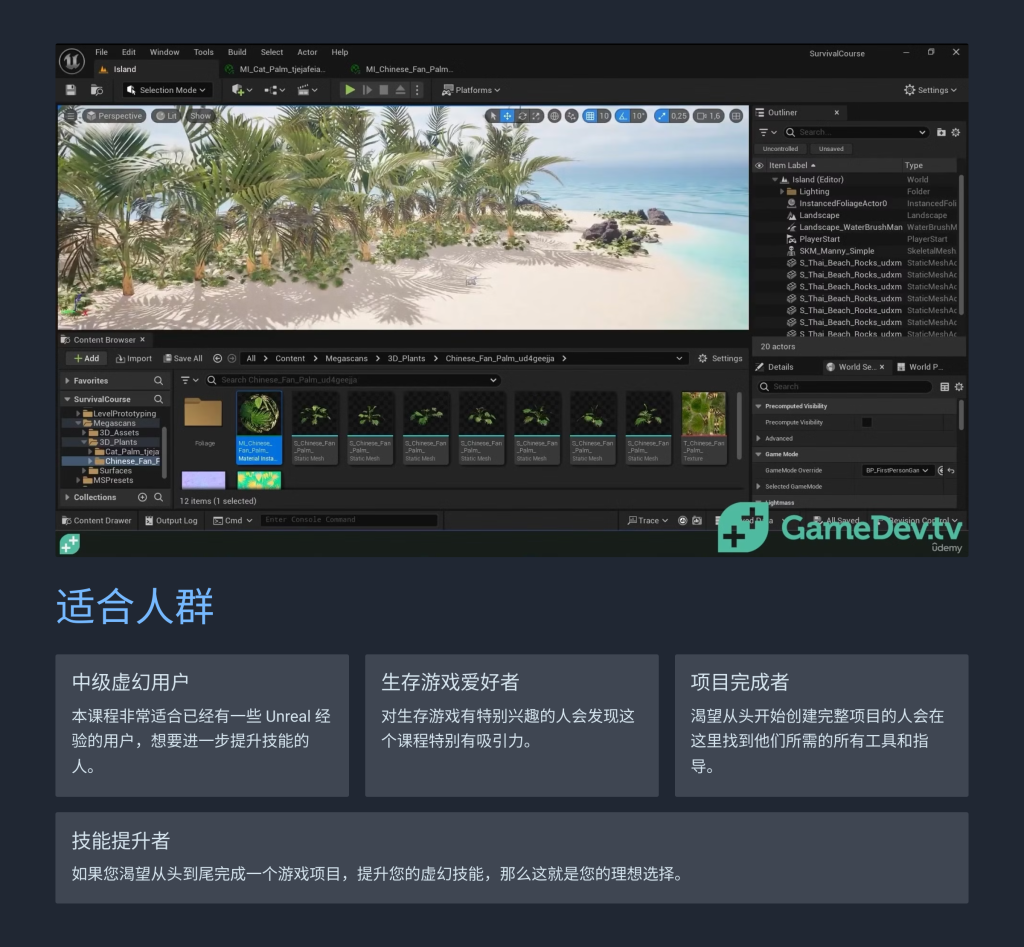1024x947 pixels.
Task: Open the Browse content icon beside Save
Action: click(97, 90)
